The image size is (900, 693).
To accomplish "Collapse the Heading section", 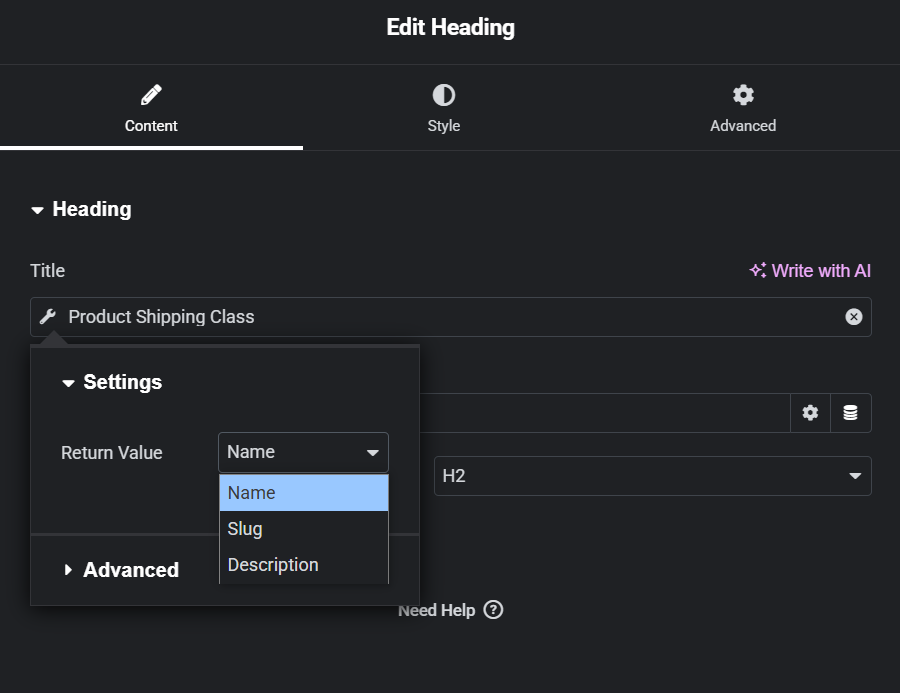I will coord(82,209).
